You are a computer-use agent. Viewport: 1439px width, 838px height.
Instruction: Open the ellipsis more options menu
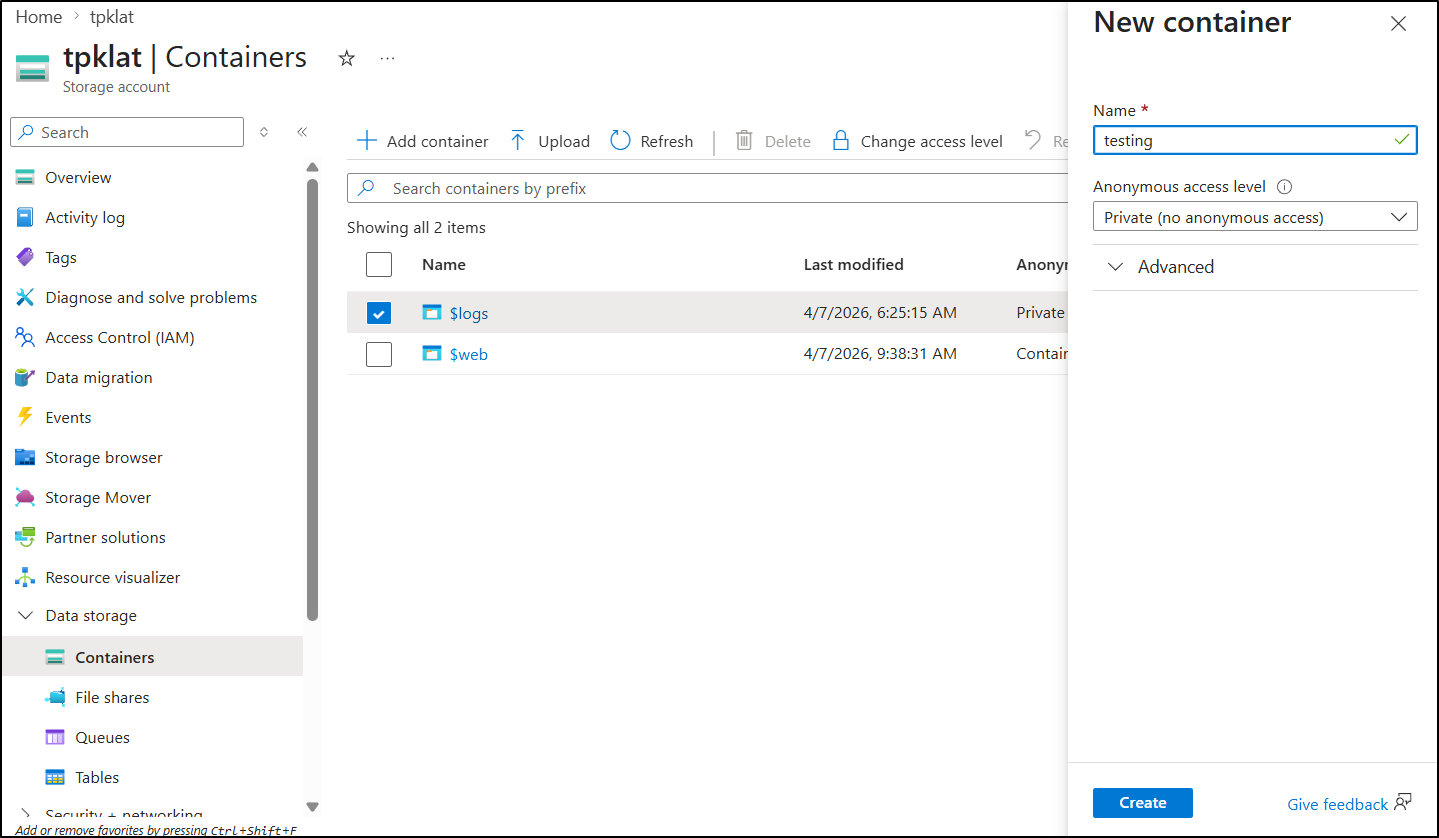click(x=388, y=59)
